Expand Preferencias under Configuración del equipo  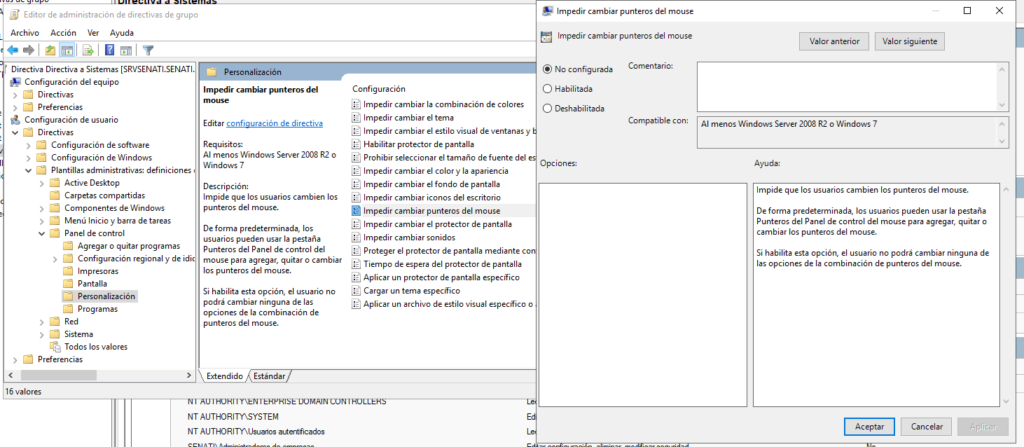click(15, 107)
